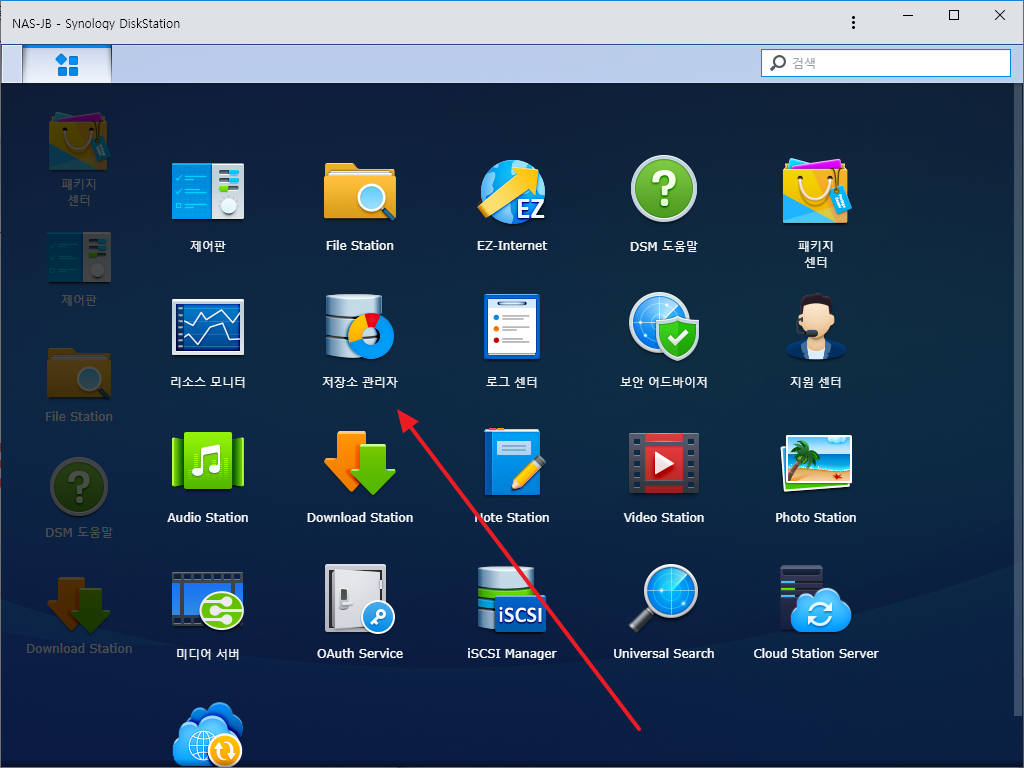This screenshot has width=1024, height=768.
Task: Click the 검색 search input field
Action: [x=886, y=63]
